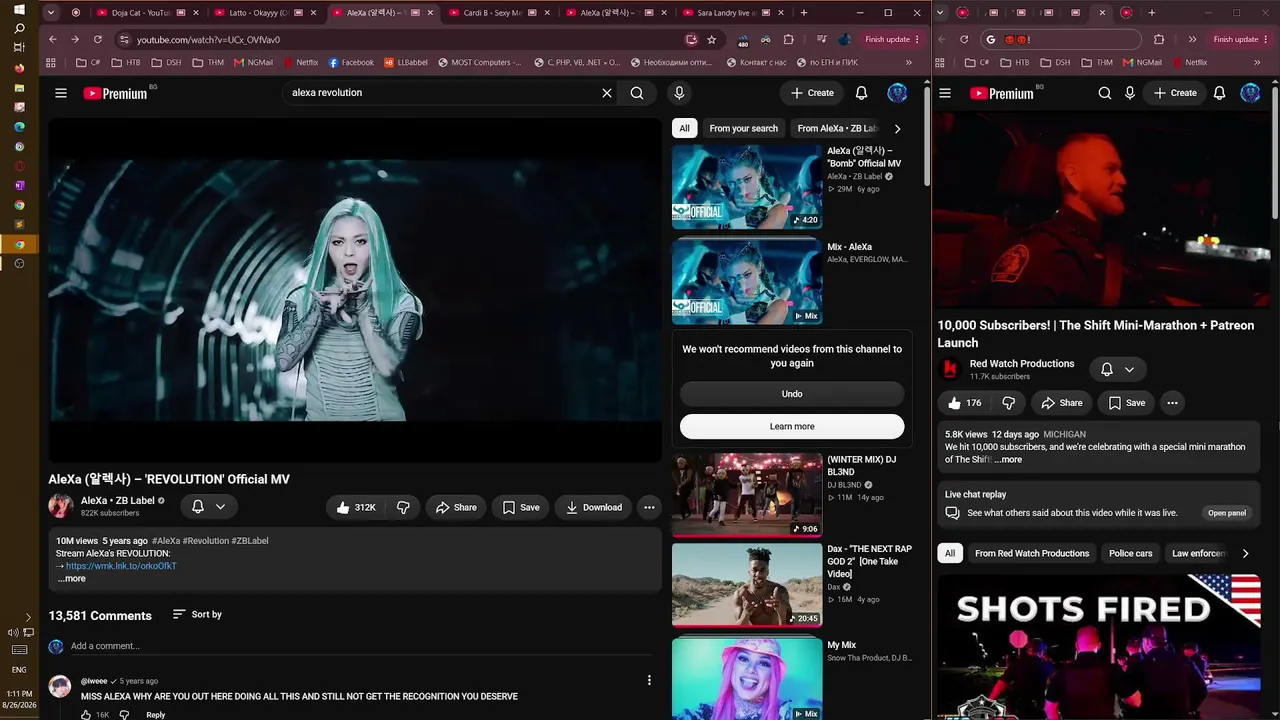Save the AleXa REVOLUTION video to a playlist
The height and width of the screenshot is (720, 1280).
point(520,507)
